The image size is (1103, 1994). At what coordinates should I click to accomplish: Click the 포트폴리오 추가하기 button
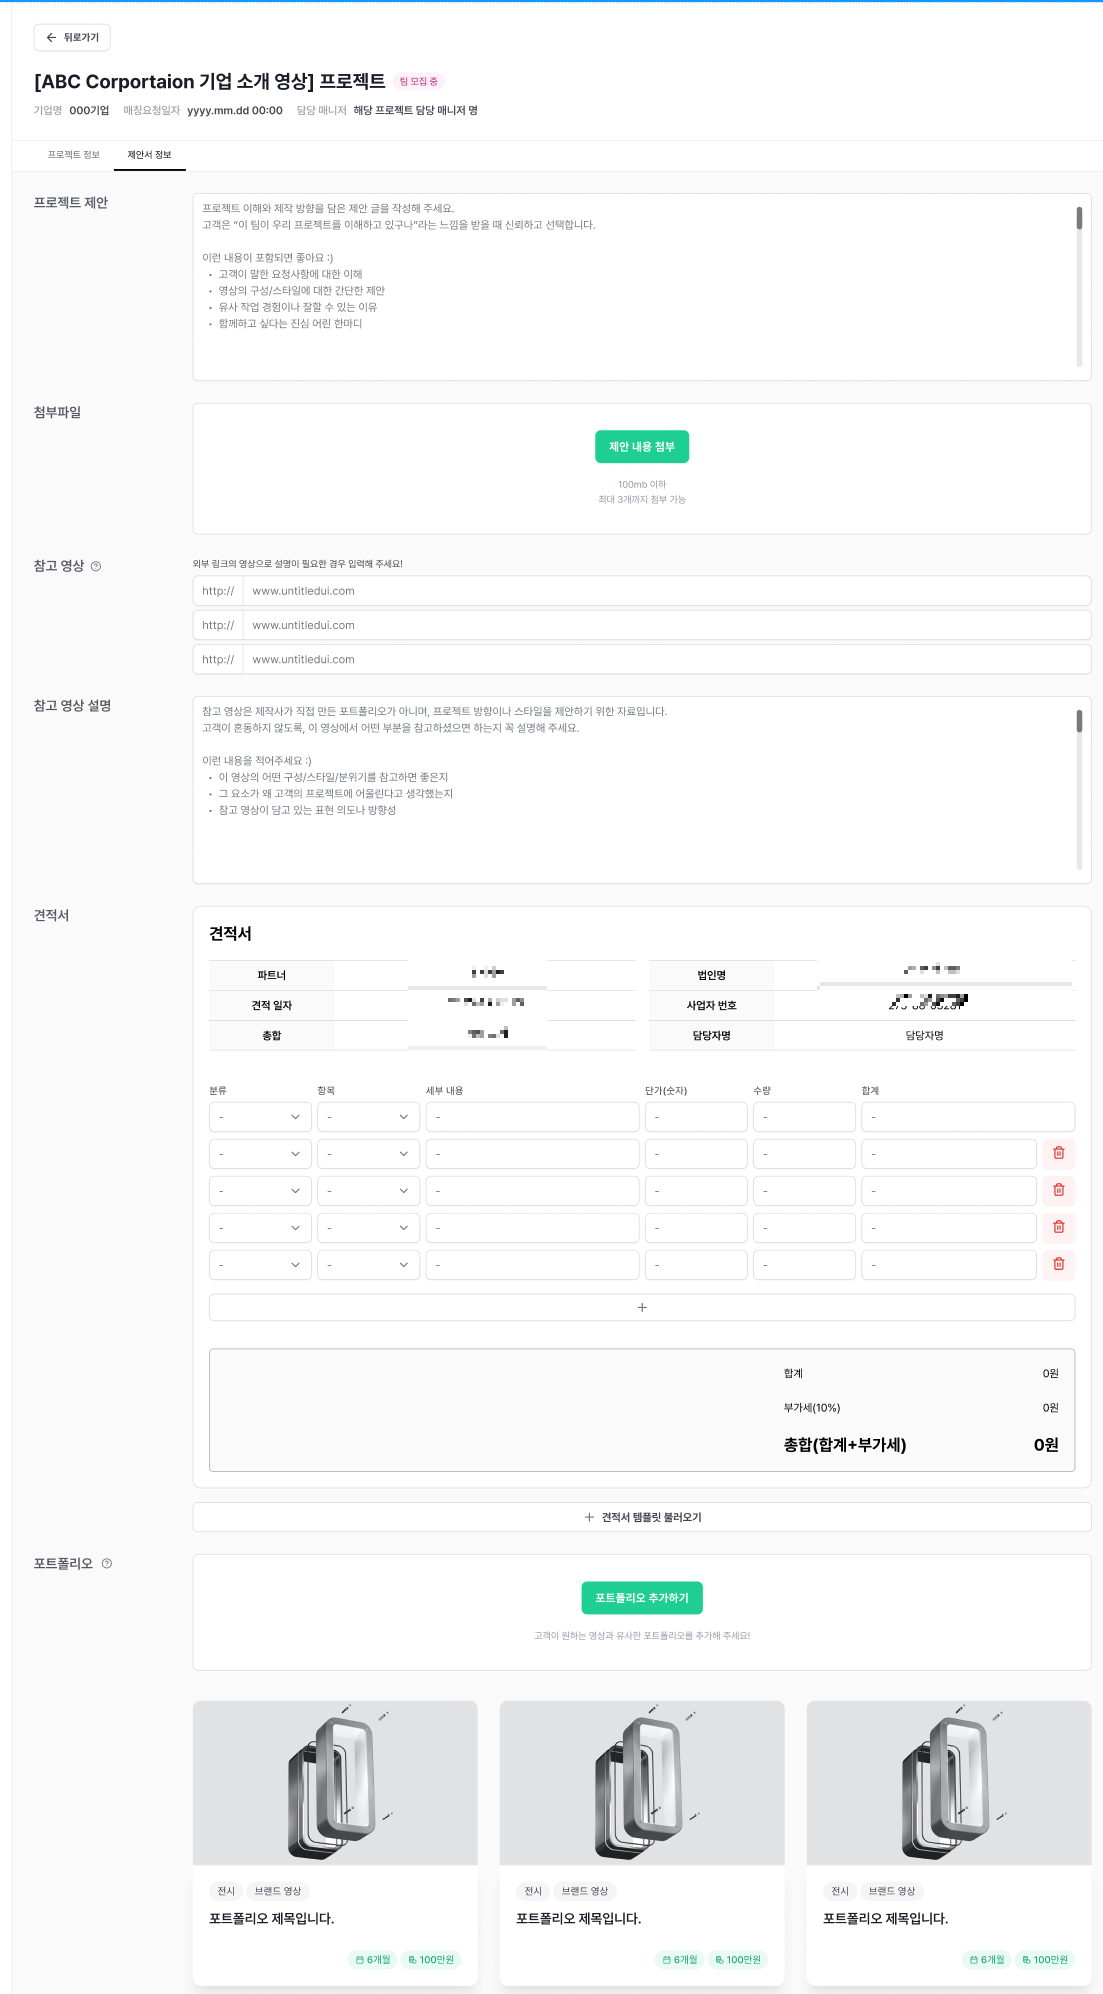pyautogui.click(x=642, y=1598)
